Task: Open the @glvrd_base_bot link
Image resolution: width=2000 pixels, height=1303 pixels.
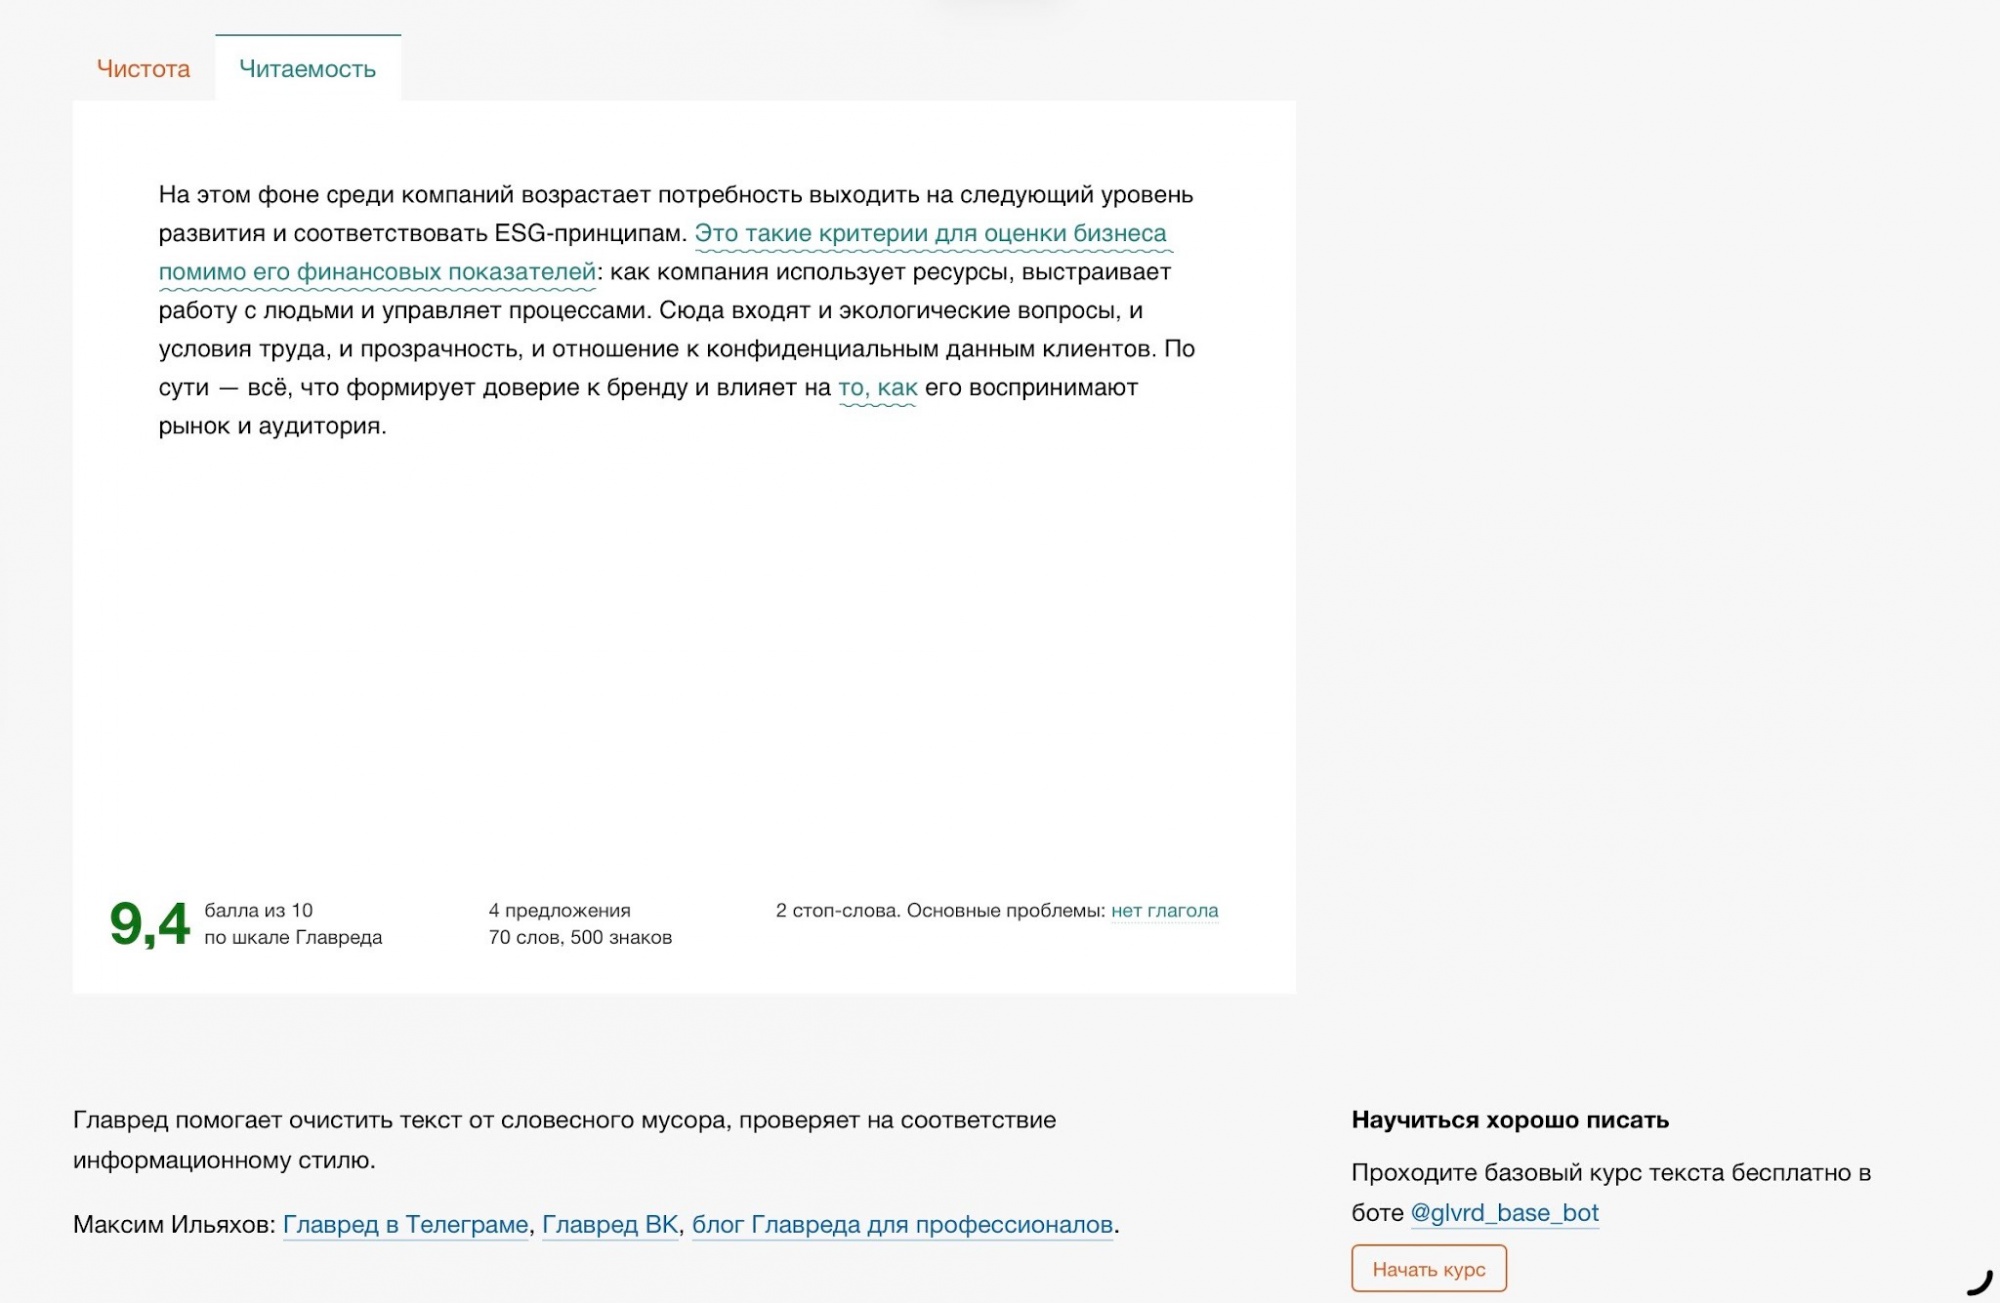Action: click(1504, 1213)
